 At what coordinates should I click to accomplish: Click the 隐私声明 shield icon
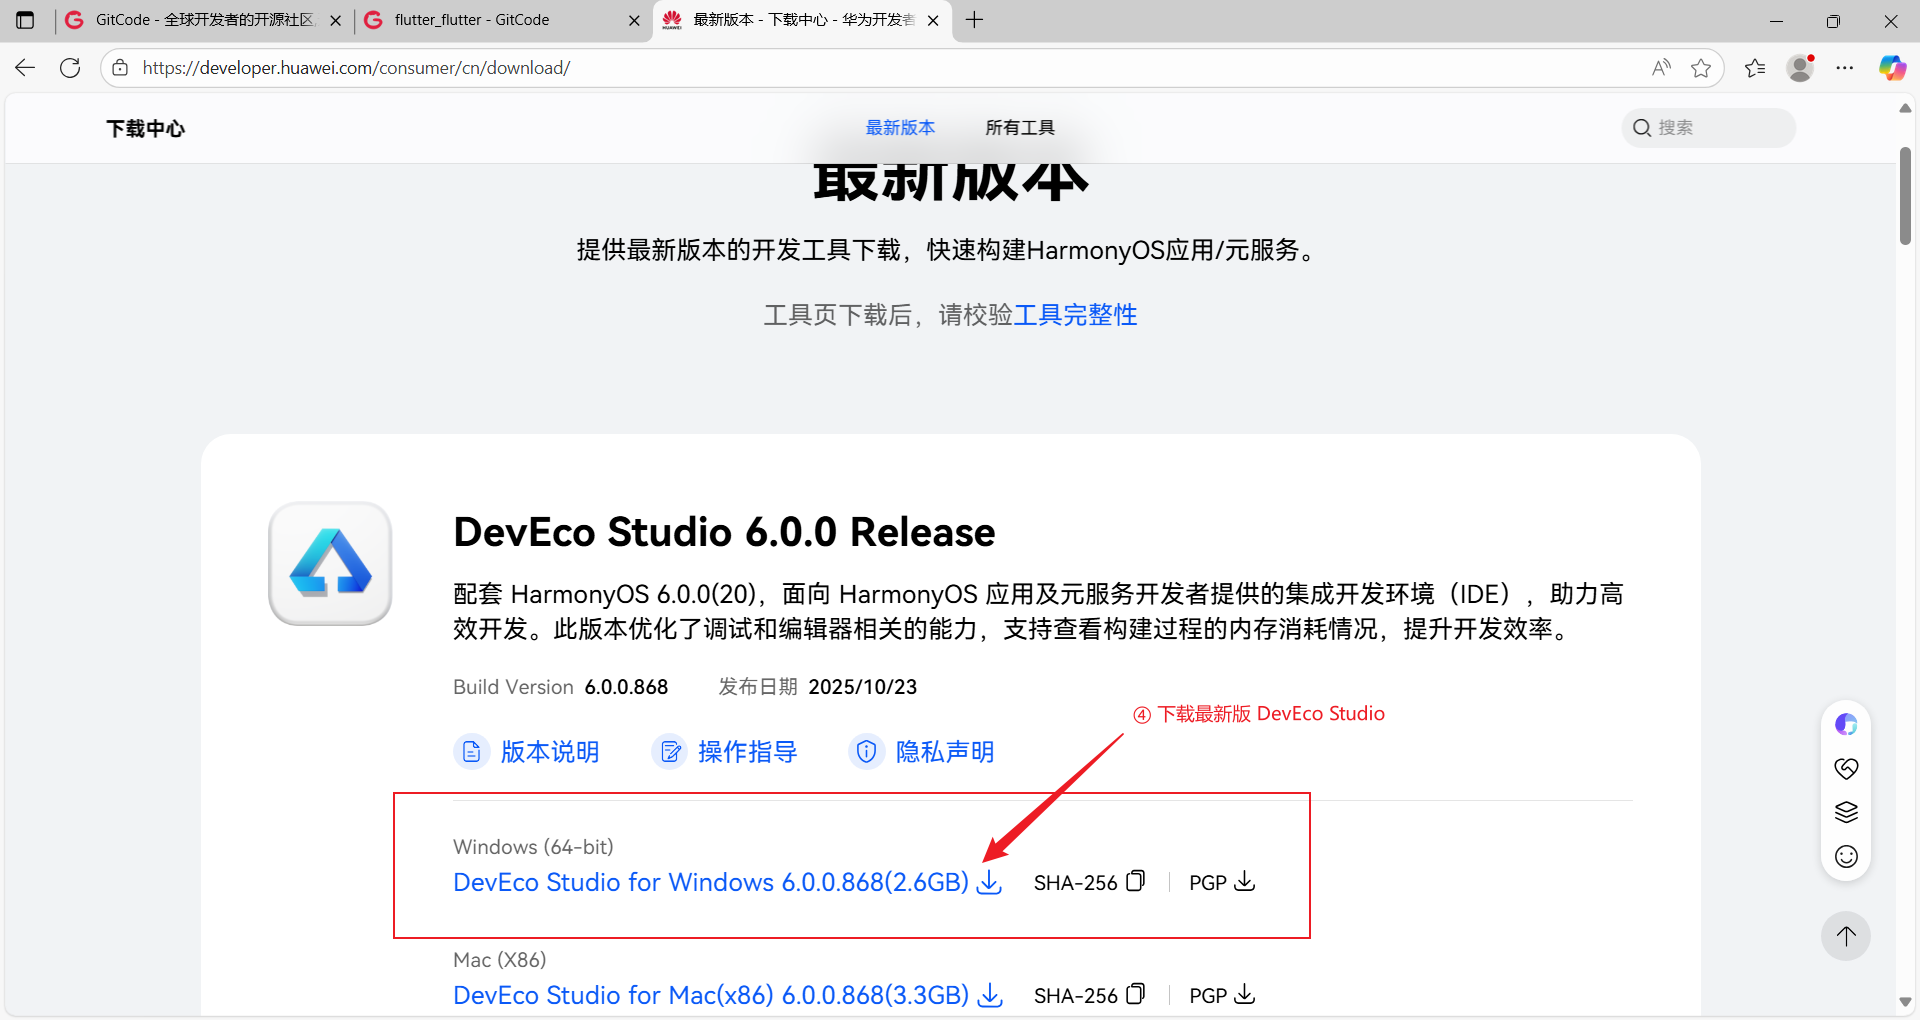[866, 751]
